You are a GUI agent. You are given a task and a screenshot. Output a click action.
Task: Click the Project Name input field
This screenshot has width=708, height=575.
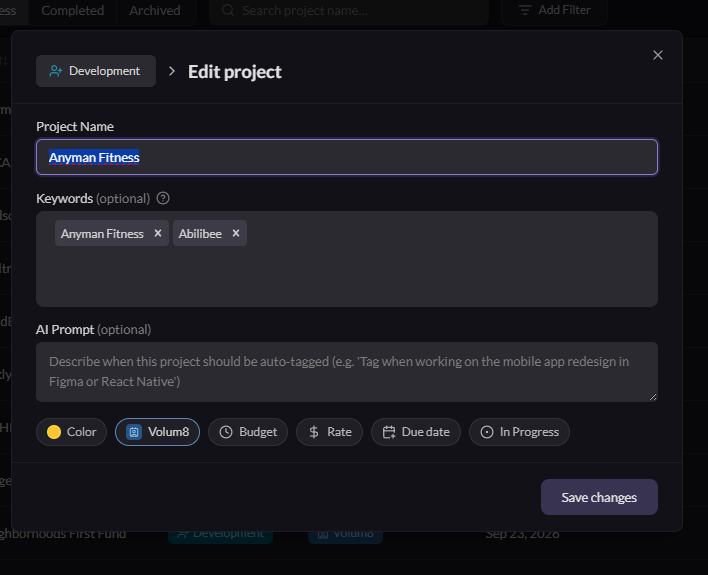(x=346, y=157)
